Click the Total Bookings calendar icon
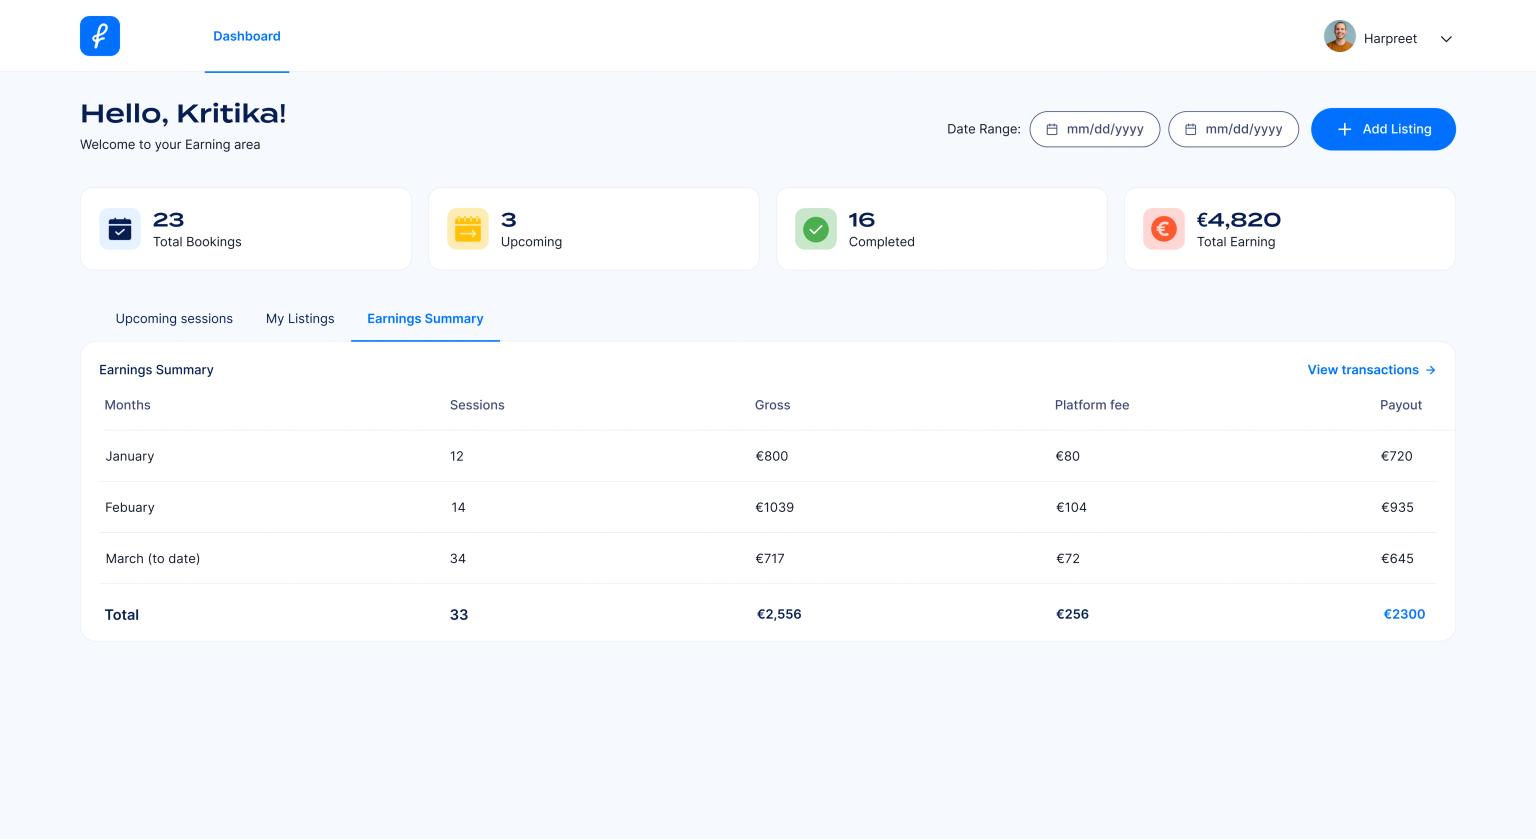Image resolution: width=1536 pixels, height=839 pixels. tap(120, 229)
